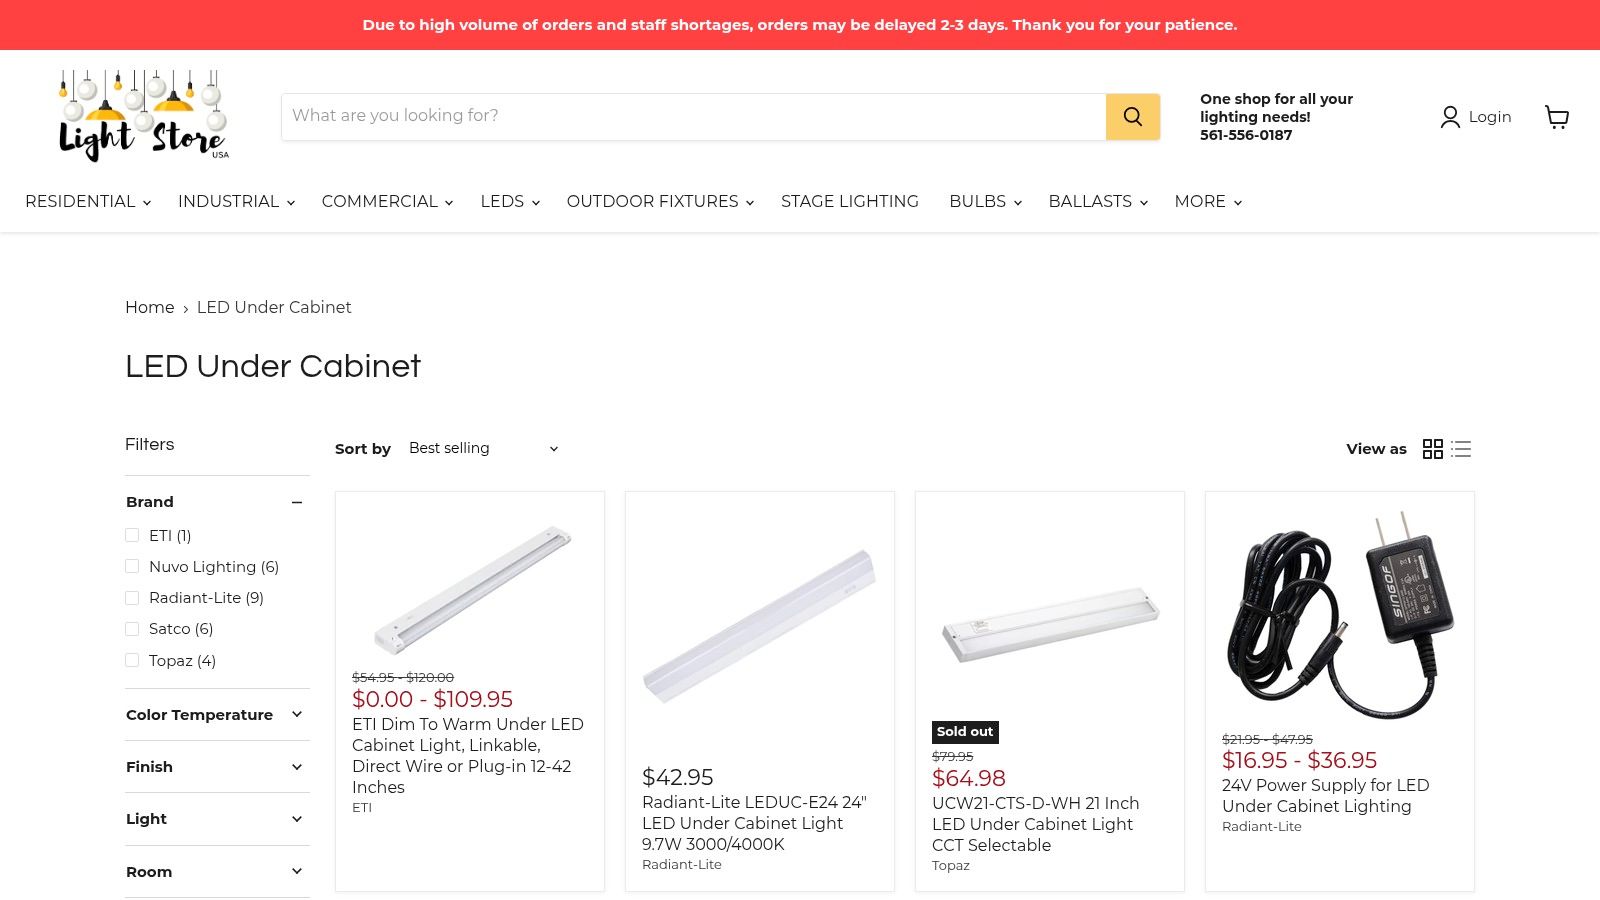The image size is (1600, 900).
Task: Check the Radiant-Lite brand filter
Action: [132, 597]
